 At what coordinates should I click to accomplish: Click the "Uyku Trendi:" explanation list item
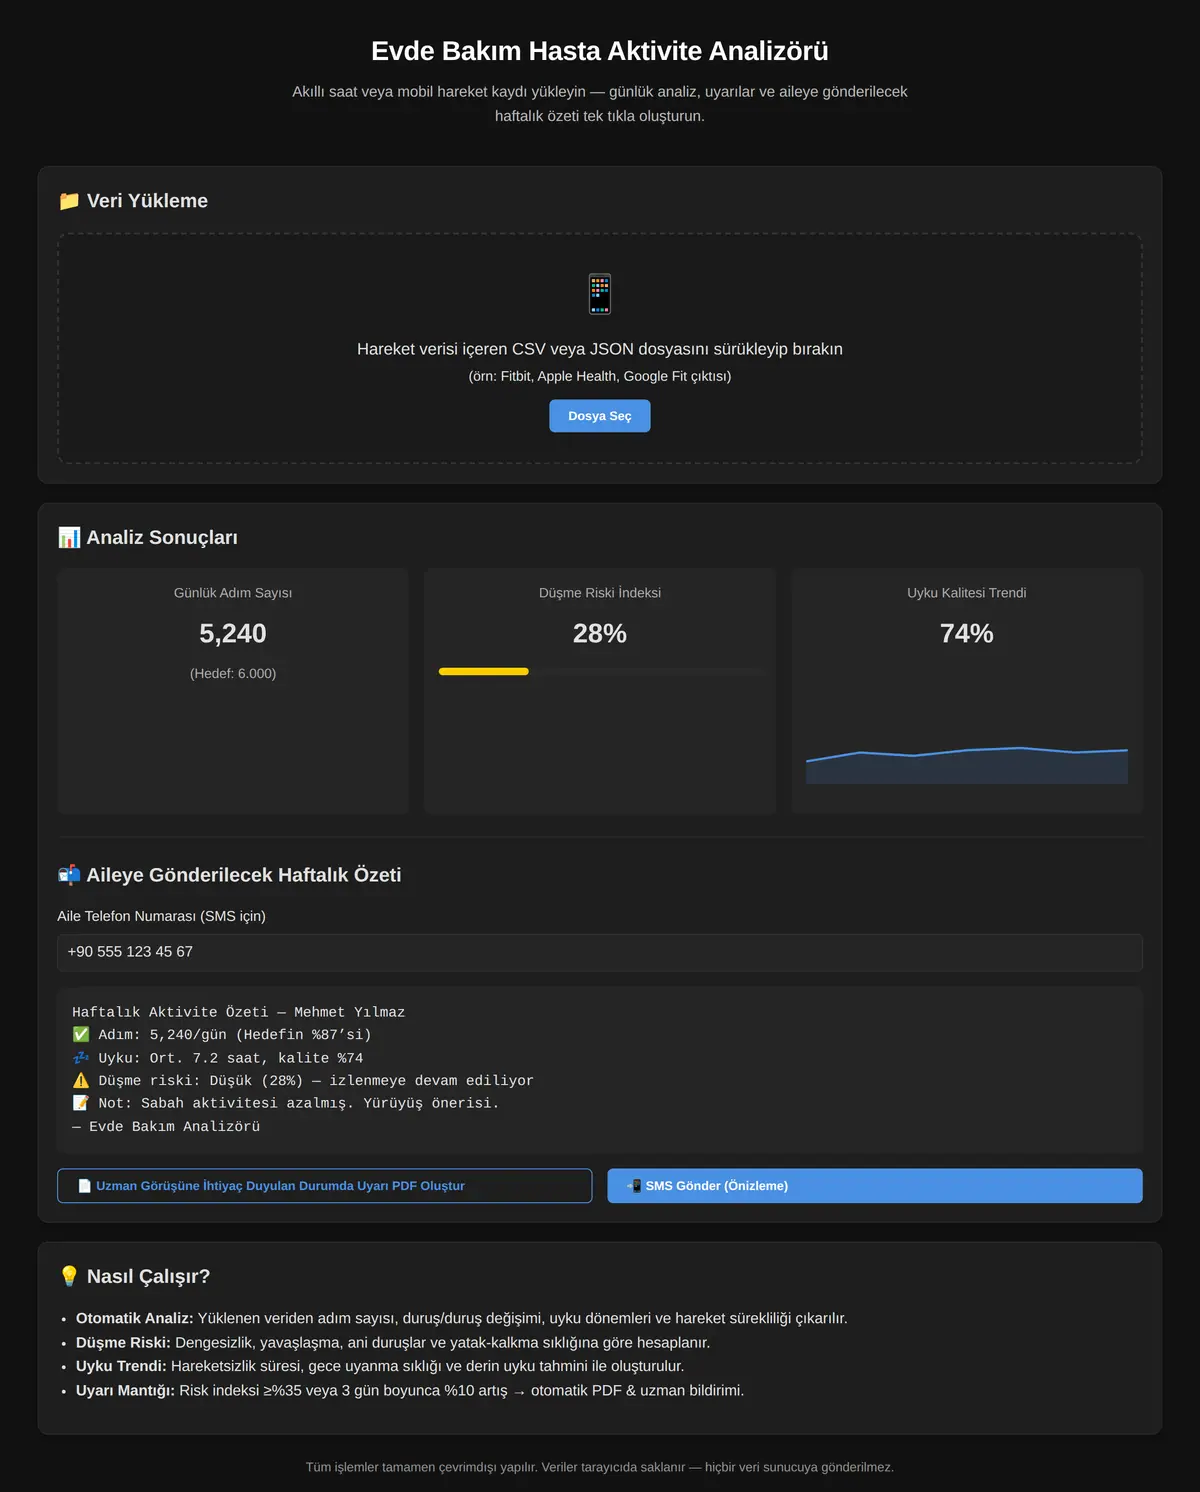click(x=380, y=1367)
